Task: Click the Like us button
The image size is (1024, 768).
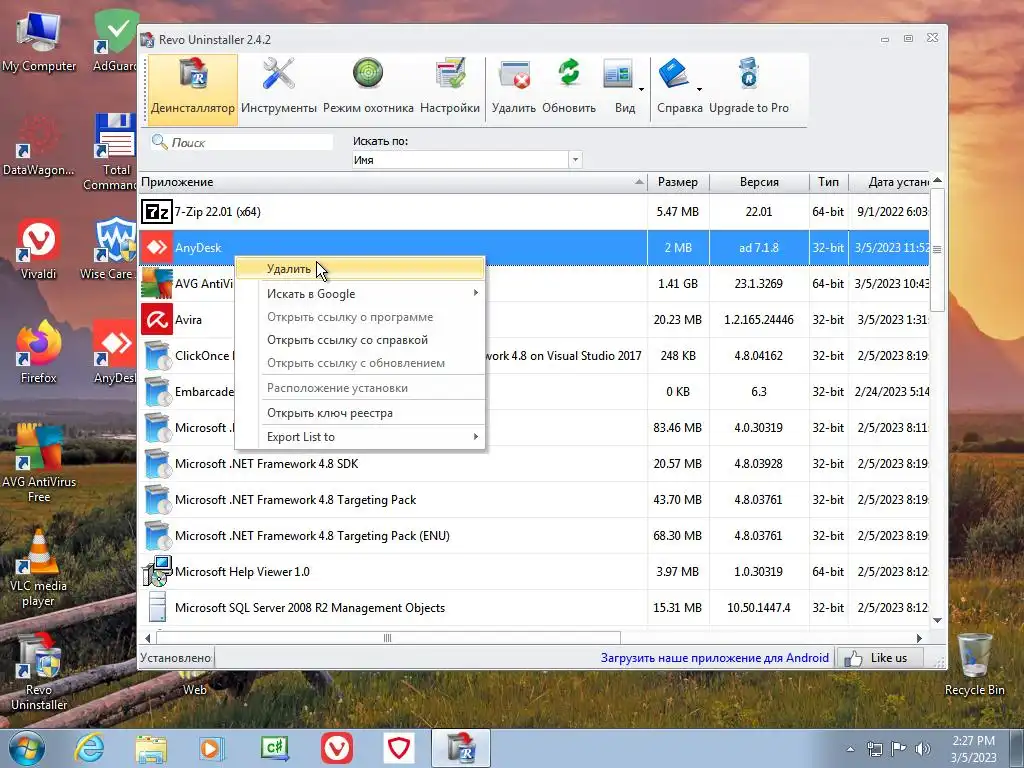Action: click(880, 658)
